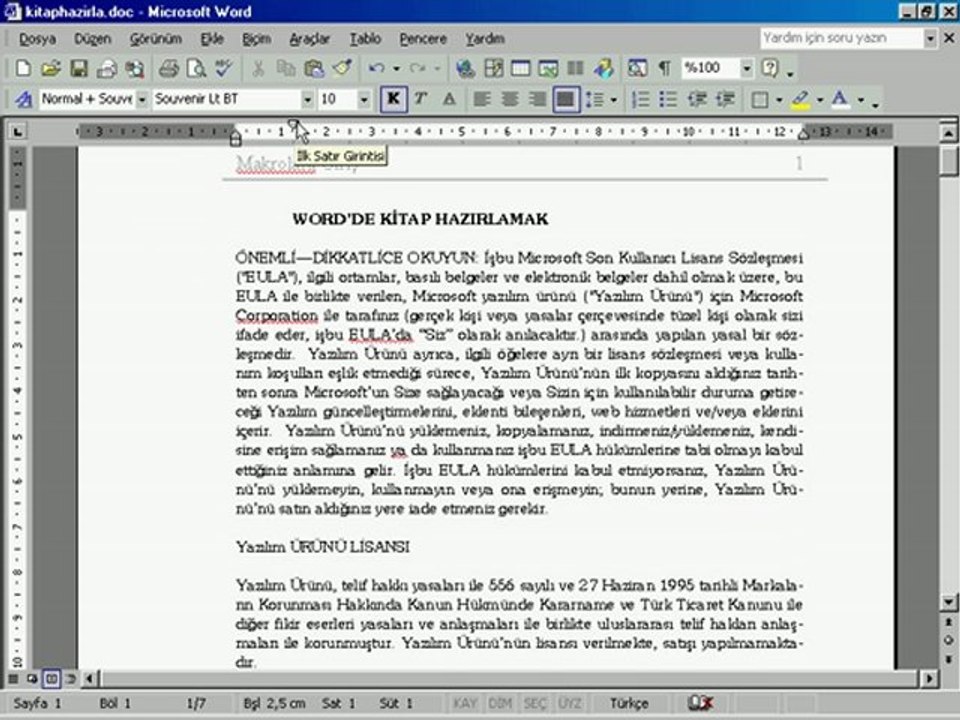Screen dimensions: 960x720
Task: Open the borders dropdown arrow
Action: click(x=779, y=100)
